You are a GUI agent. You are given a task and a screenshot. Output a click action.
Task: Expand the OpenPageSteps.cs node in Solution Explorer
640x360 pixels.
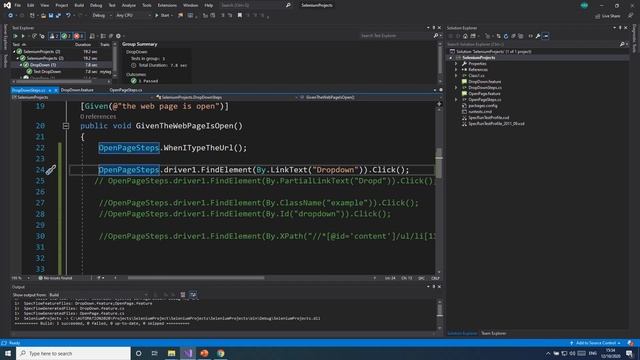(456, 100)
